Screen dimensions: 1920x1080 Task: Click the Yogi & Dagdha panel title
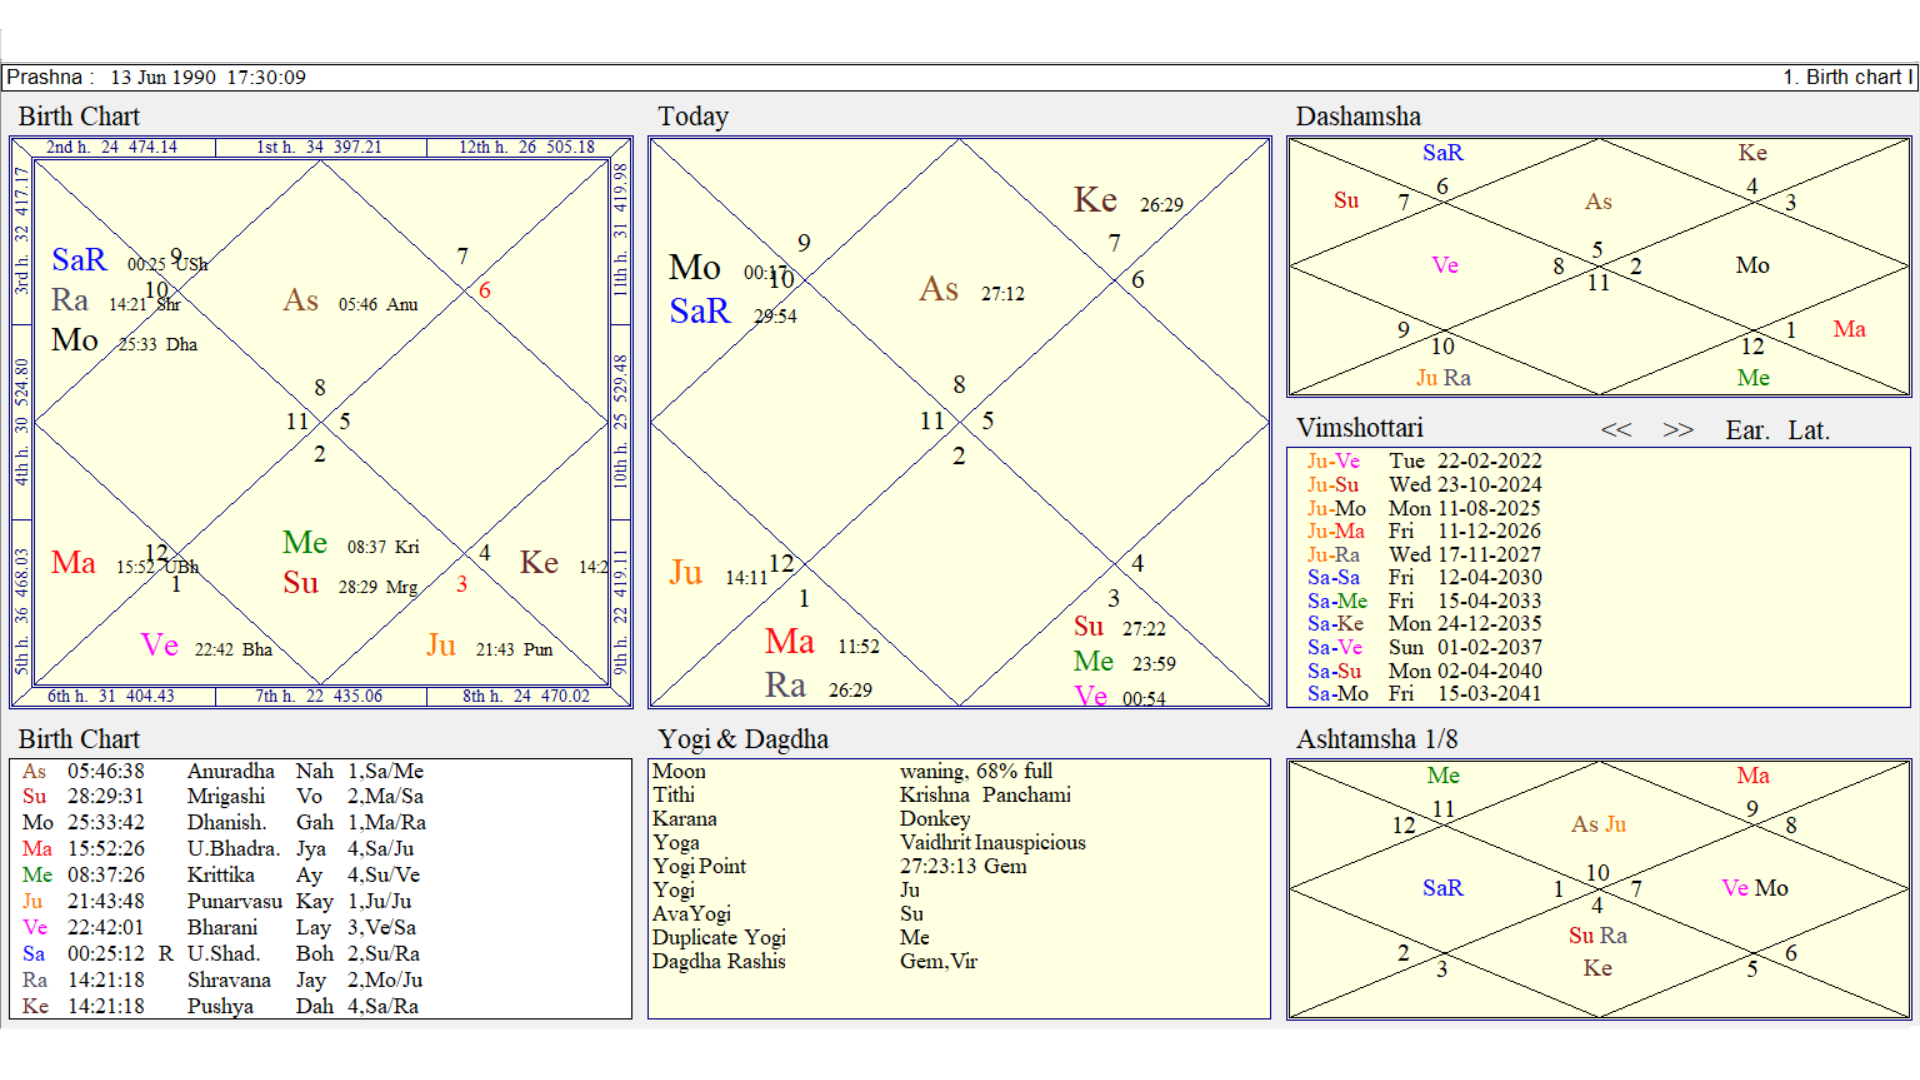click(743, 739)
